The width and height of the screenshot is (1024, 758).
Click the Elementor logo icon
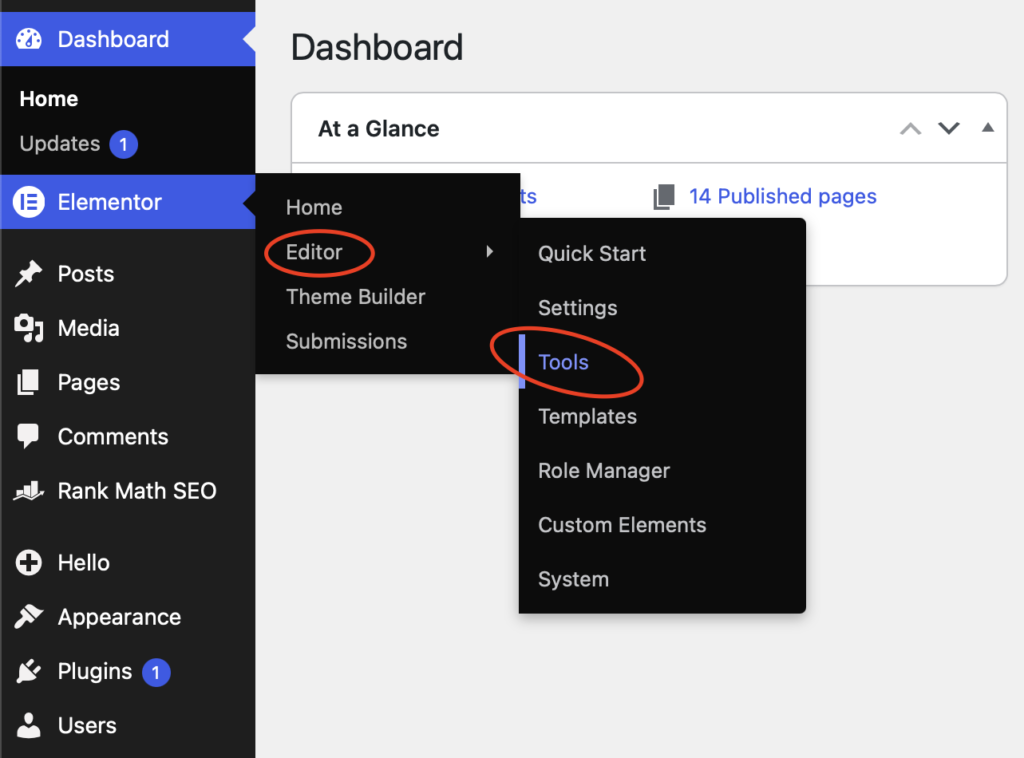click(x=29, y=202)
